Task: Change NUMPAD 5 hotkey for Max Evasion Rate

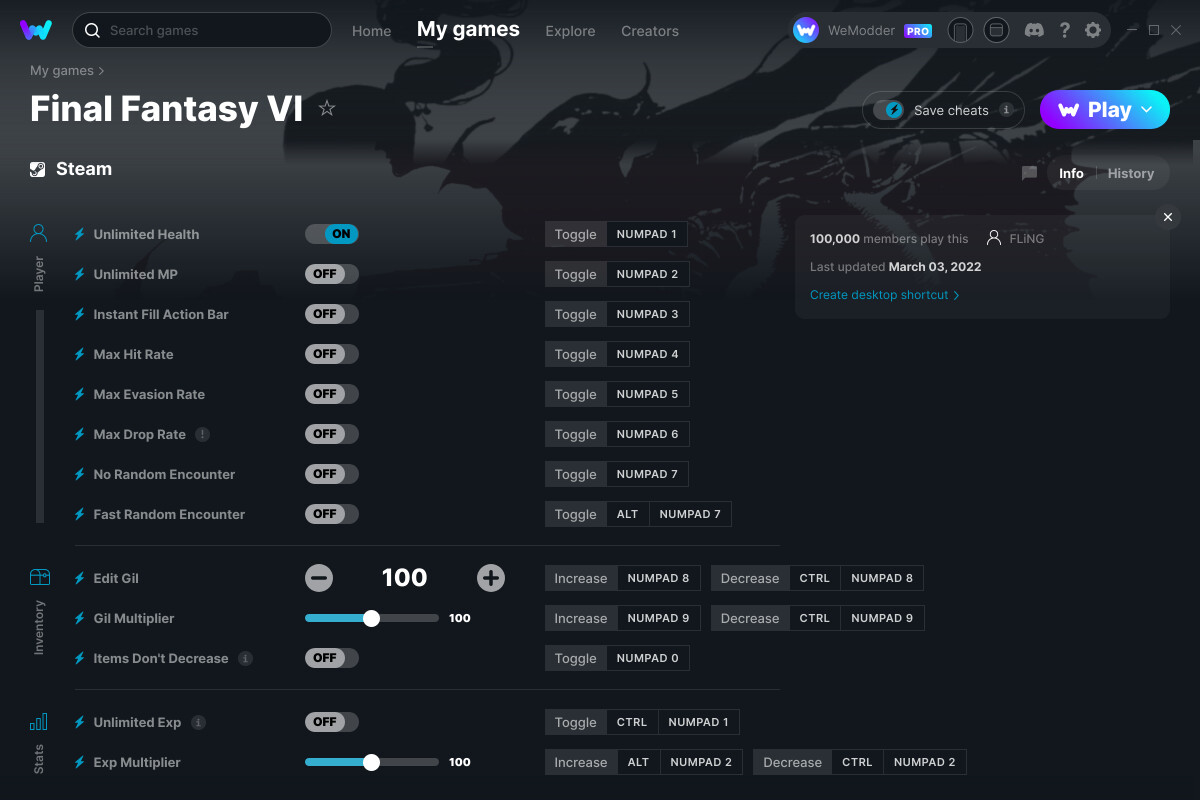Action: click(x=648, y=394)
